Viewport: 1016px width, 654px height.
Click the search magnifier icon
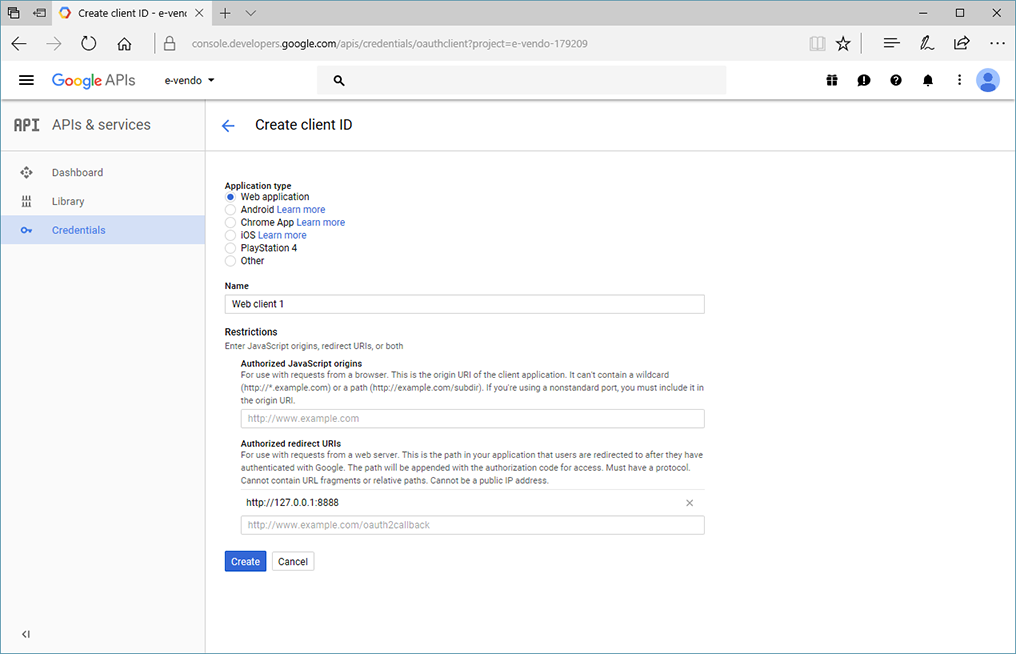coord(339,80)
